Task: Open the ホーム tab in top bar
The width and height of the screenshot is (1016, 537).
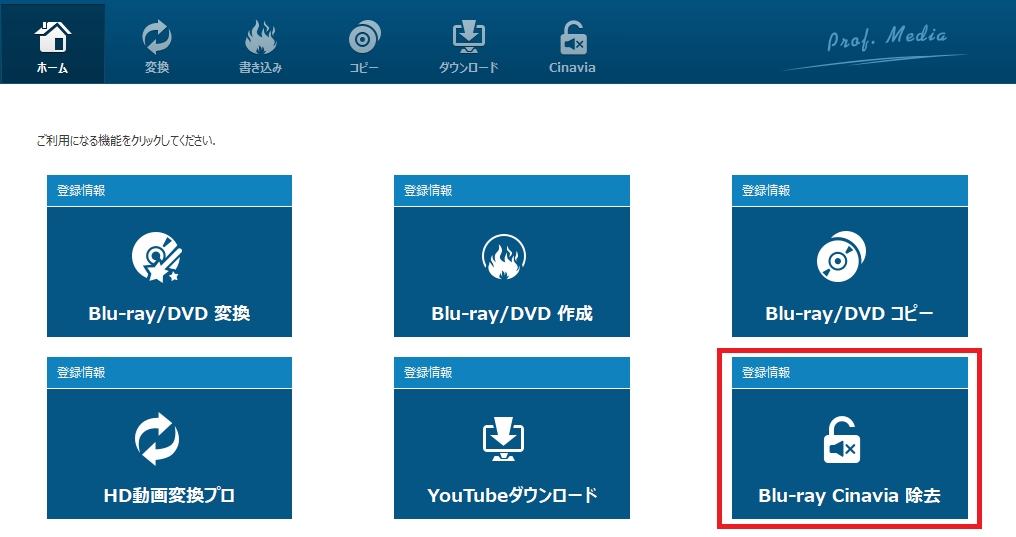Action: click(x=52, y=43)
